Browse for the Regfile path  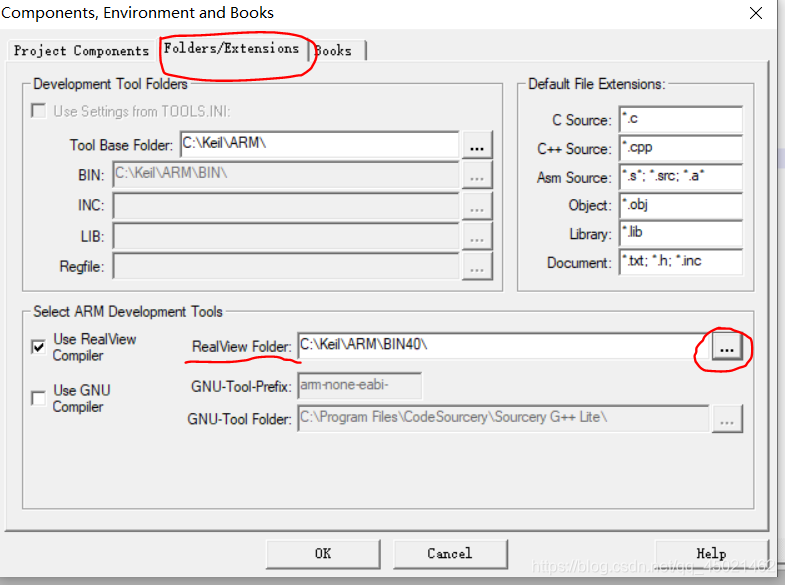pos(477,266)
